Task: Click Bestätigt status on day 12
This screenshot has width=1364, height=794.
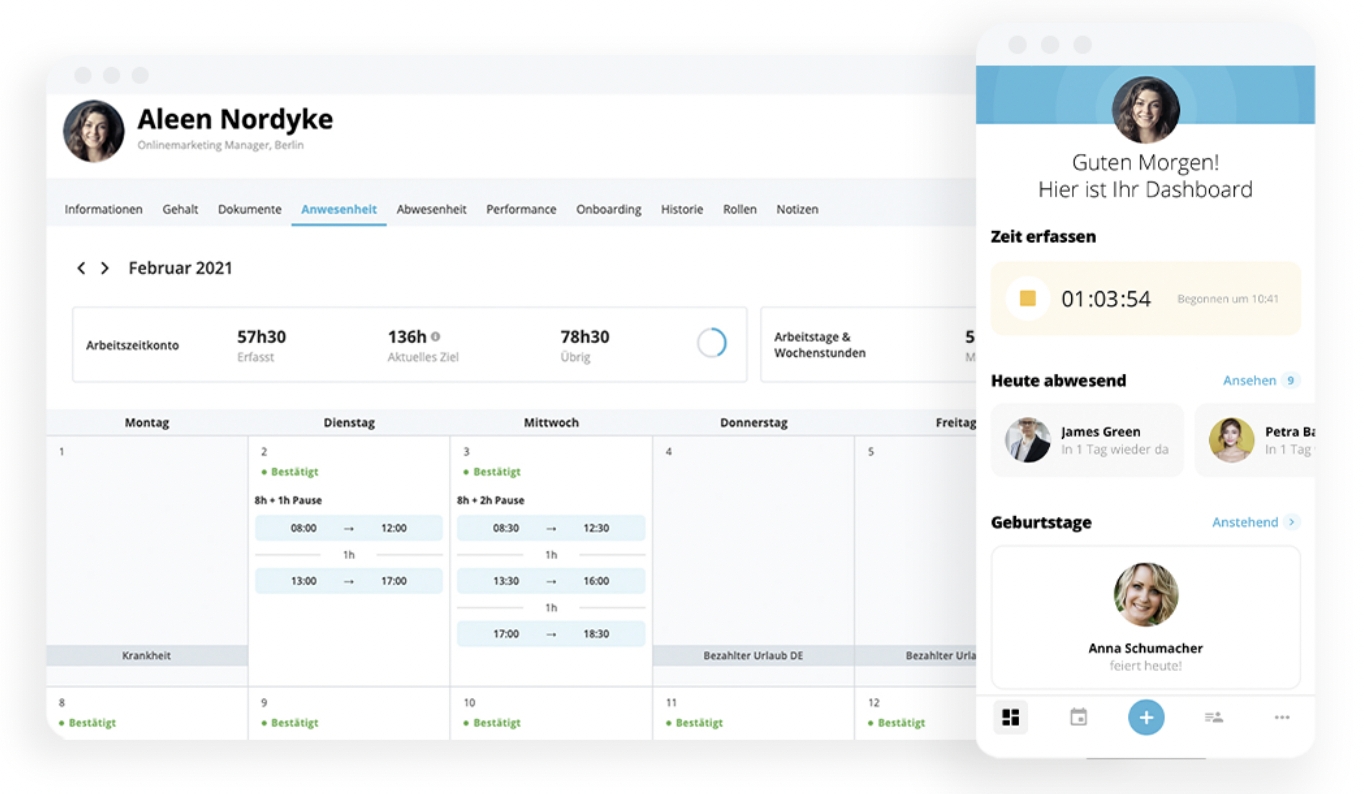Action: point(896,723)
